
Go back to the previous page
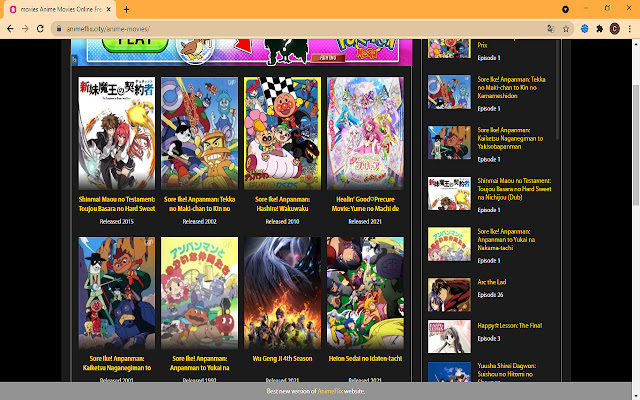click(10, 29)
